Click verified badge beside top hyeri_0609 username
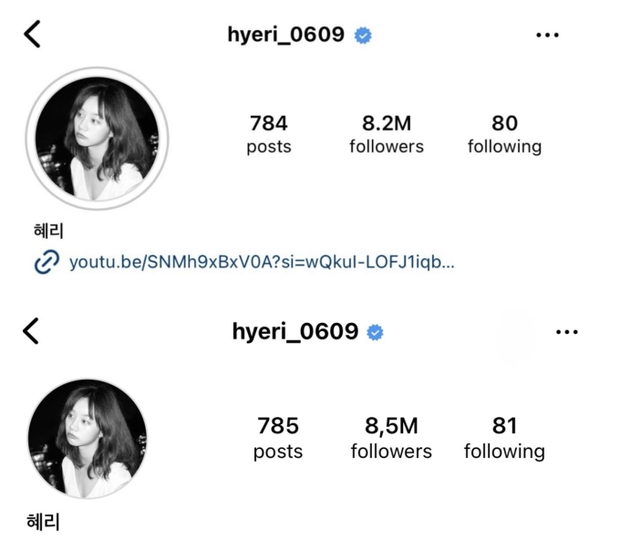This screenshot has height=541, width=620. [x=363, y=36]
